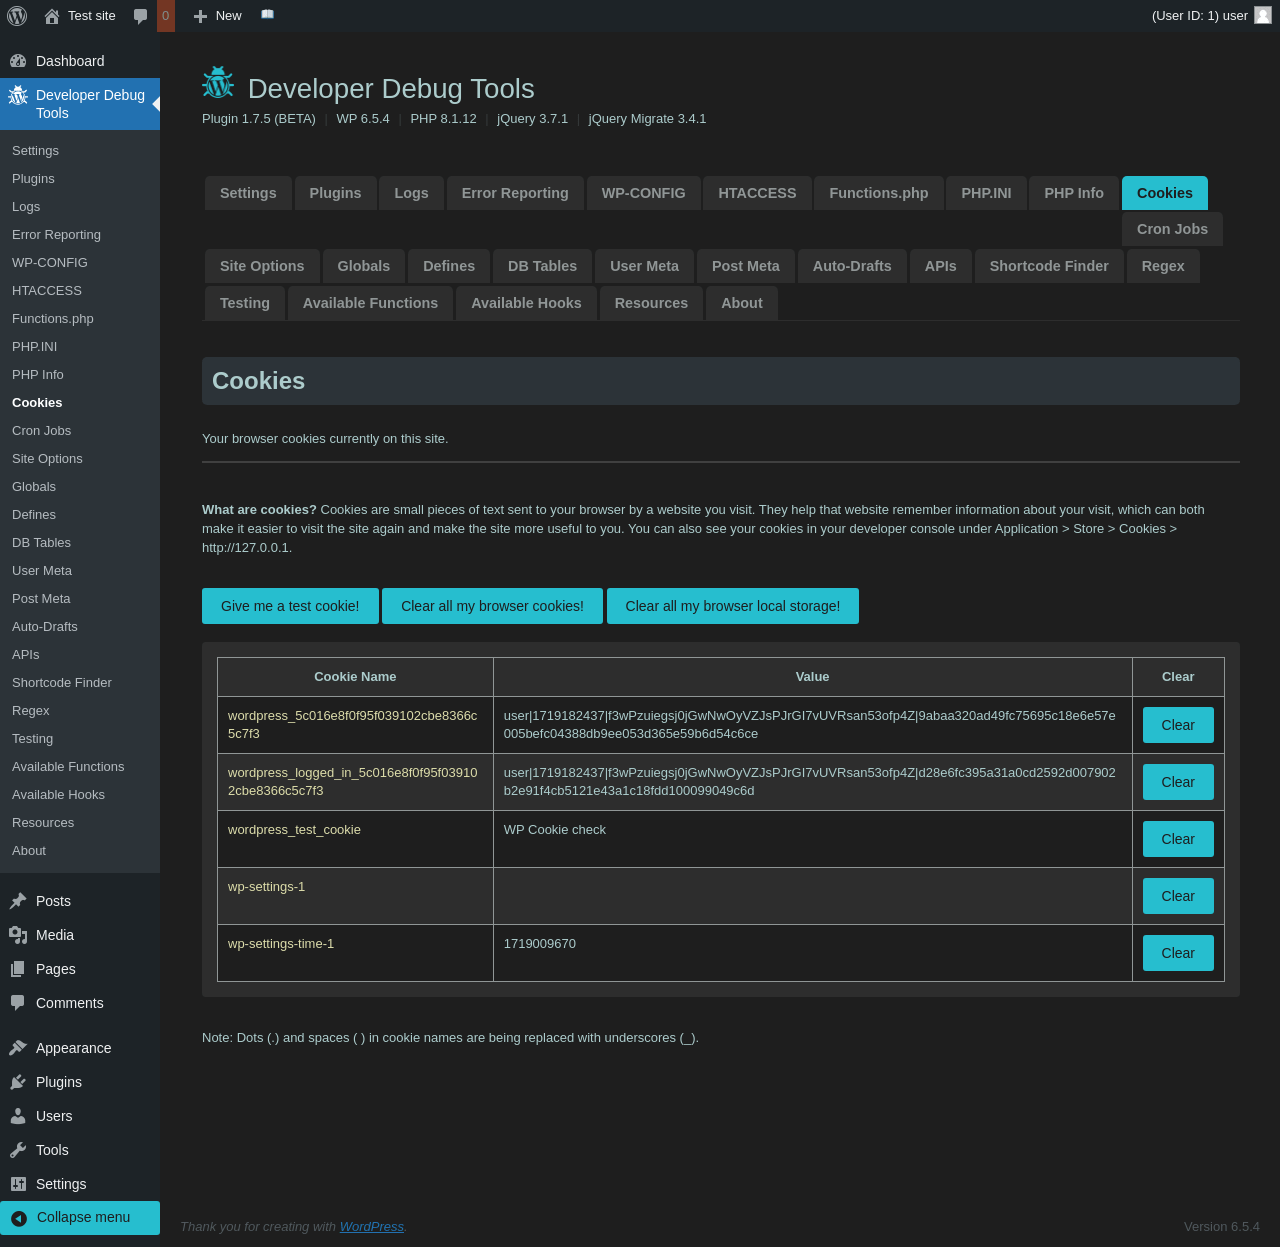1280x1247 pixels.
Task: Open Available Hooks in sidebar submenu
Action: click(x=58, y=795)
